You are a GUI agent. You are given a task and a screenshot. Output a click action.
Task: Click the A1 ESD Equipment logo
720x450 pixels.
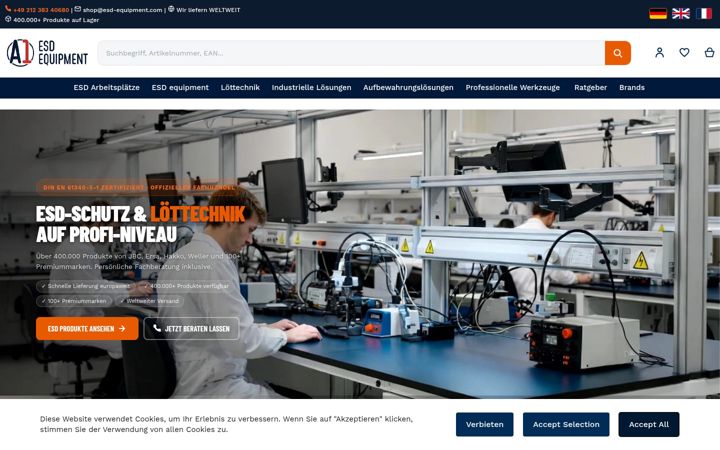pyautogui.click(x=47, y=53)
